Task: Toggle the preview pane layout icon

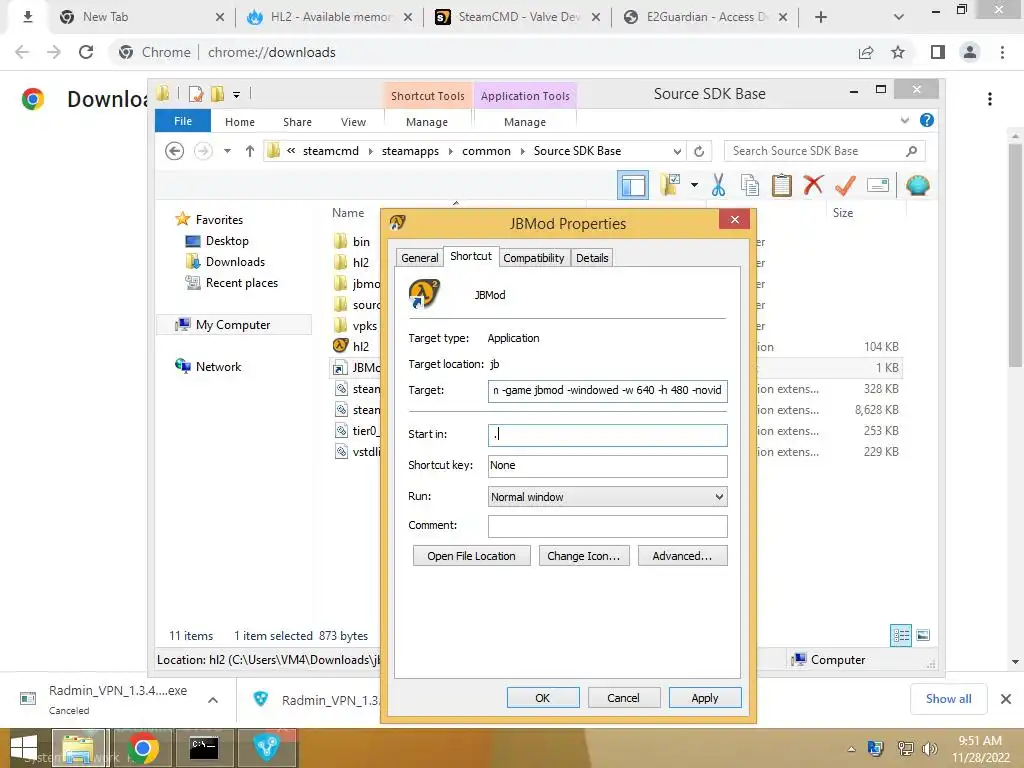Action: pyautogui.click(x=633, y=185)
